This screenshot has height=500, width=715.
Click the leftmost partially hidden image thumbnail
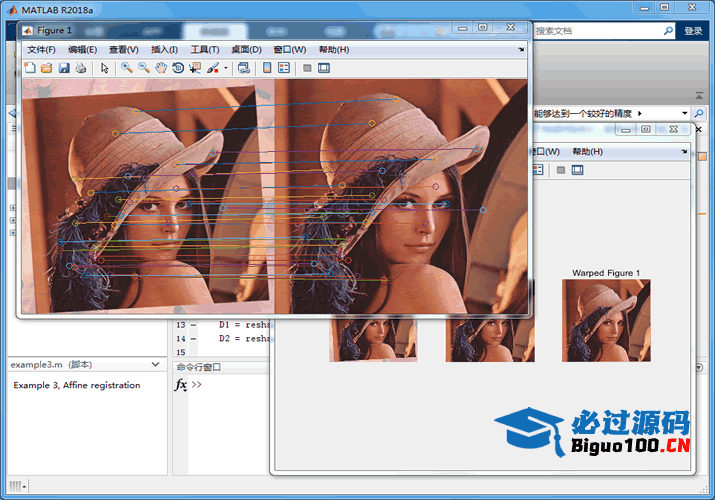coord(373,338)
